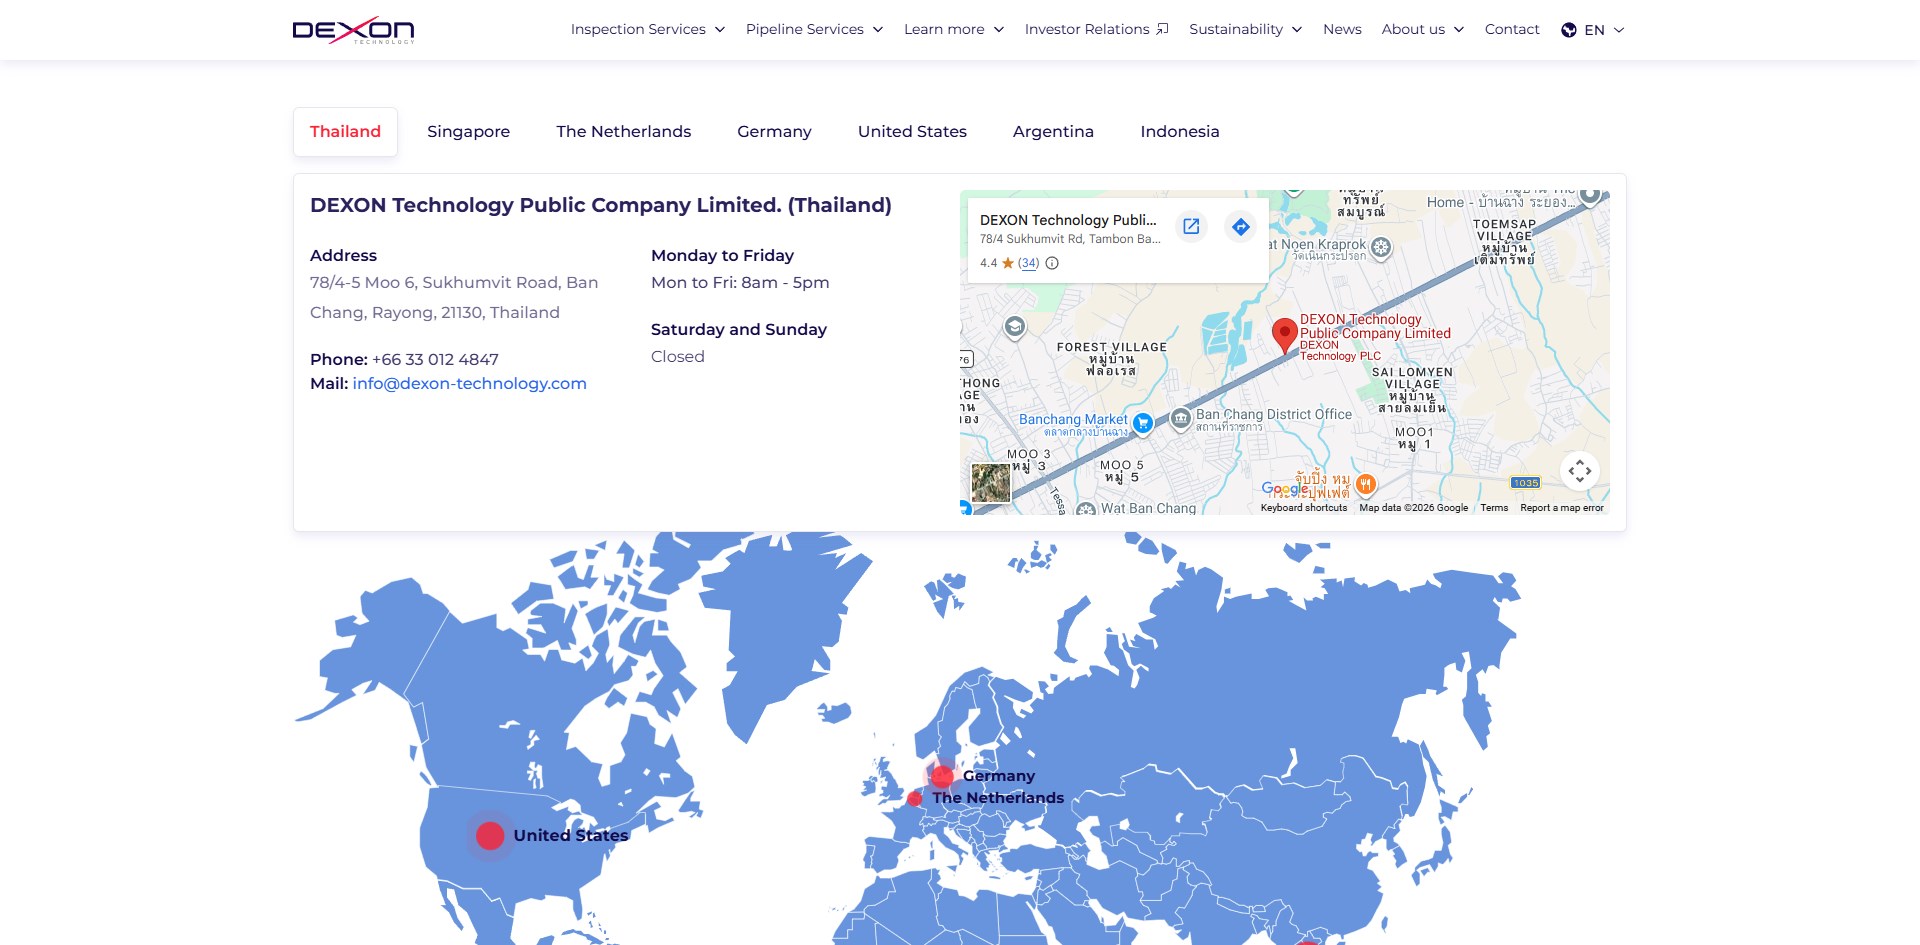Expand About us menu

click(x=1423, y=29)
